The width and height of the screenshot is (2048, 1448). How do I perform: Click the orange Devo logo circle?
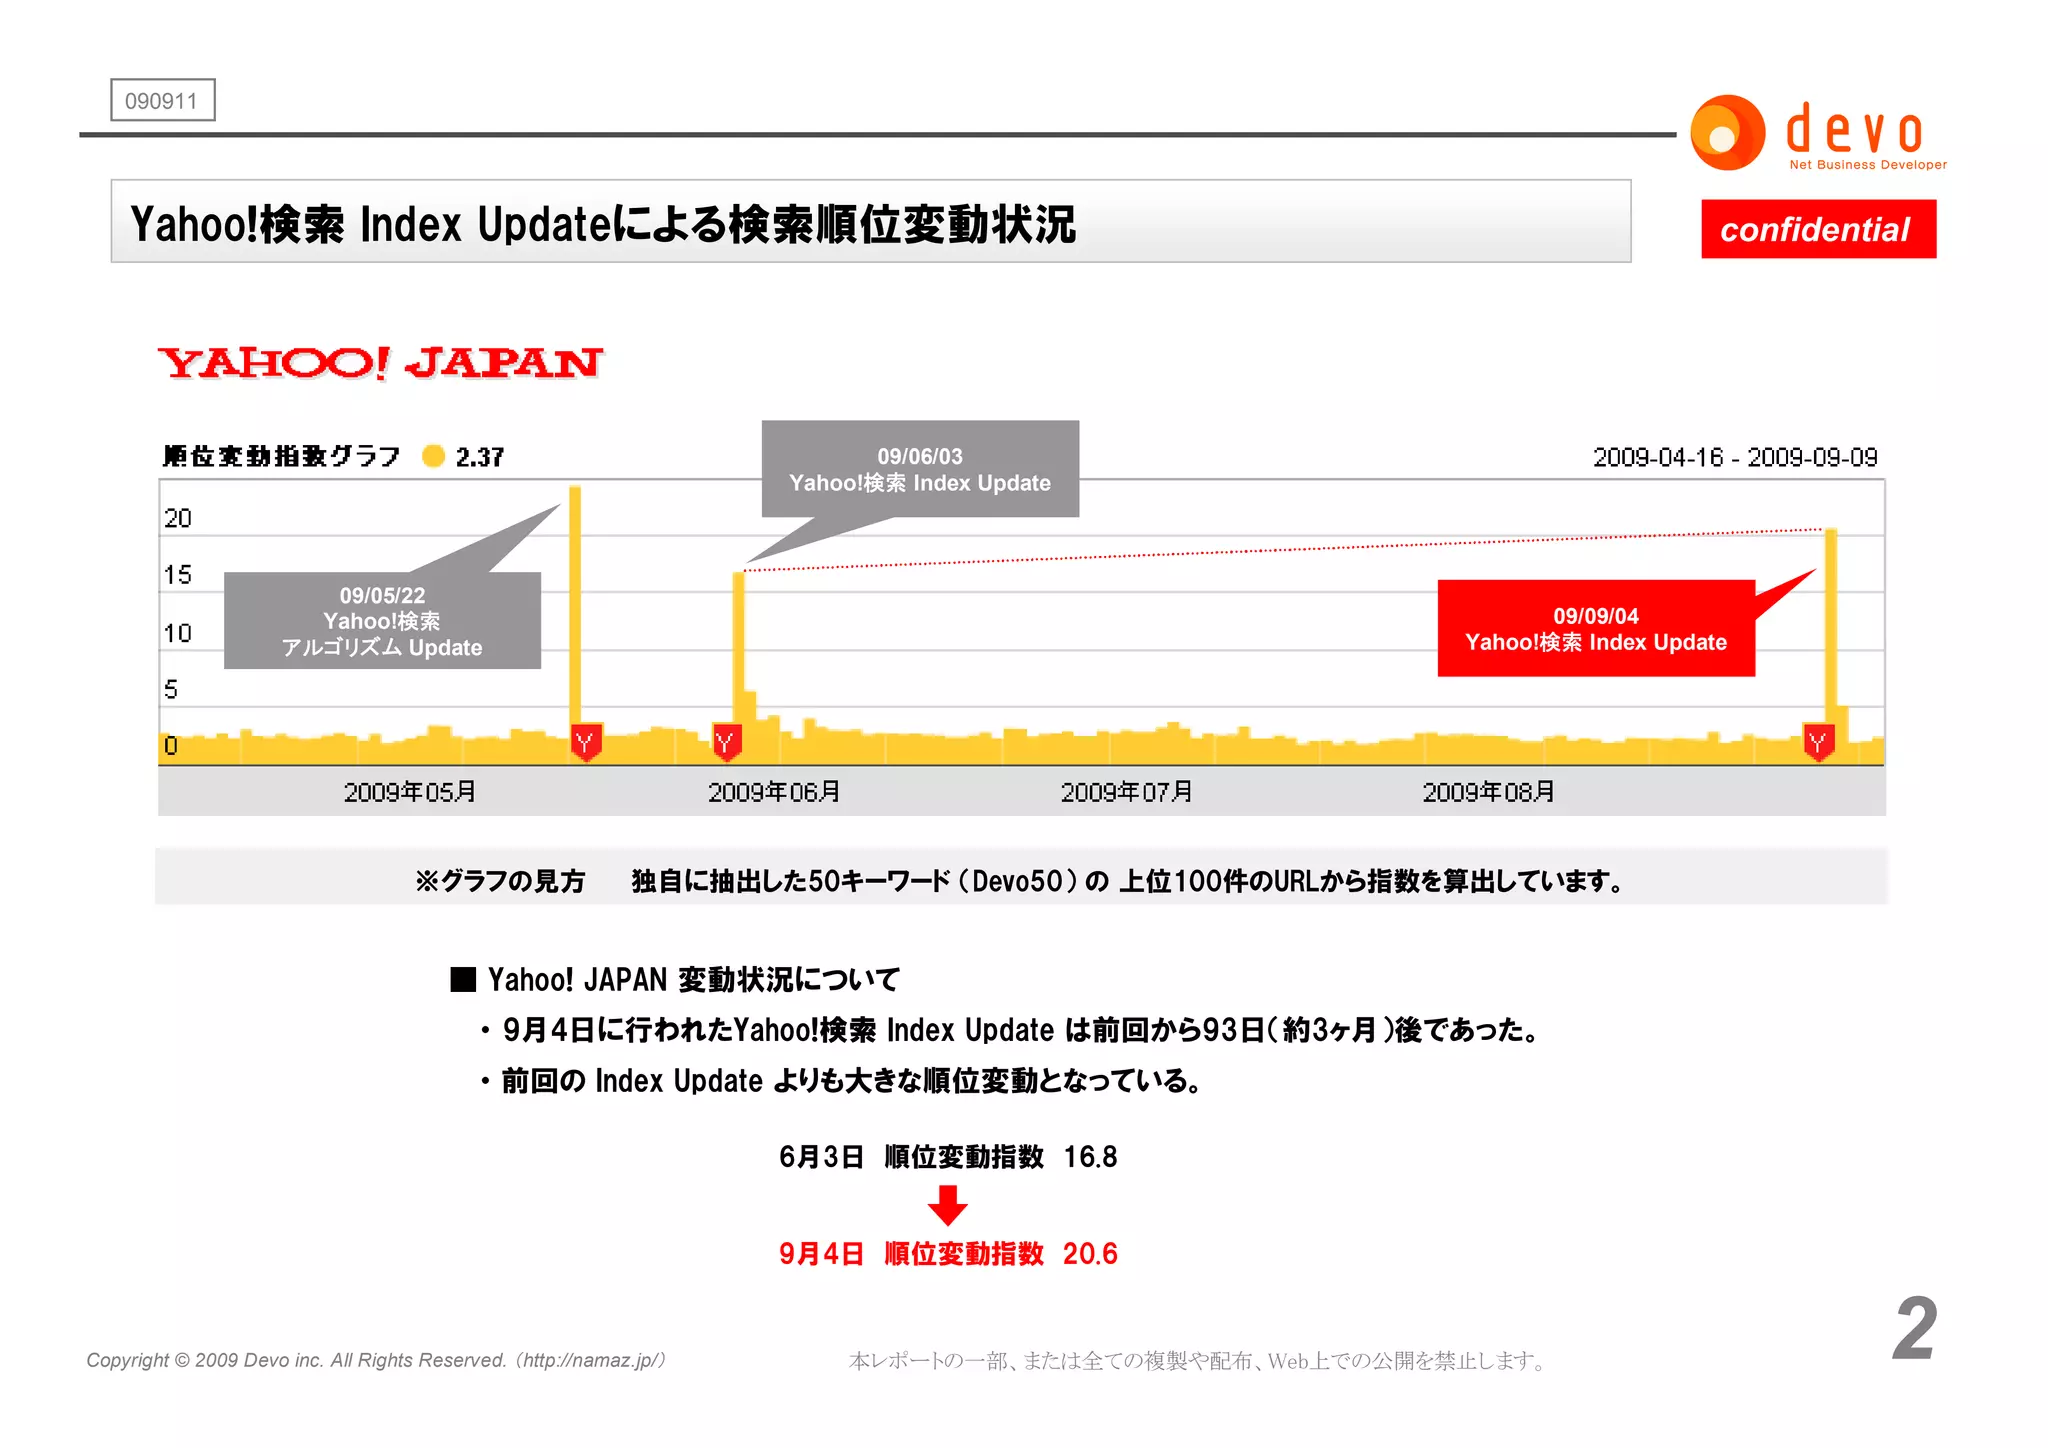click(x=1726, y=133)
